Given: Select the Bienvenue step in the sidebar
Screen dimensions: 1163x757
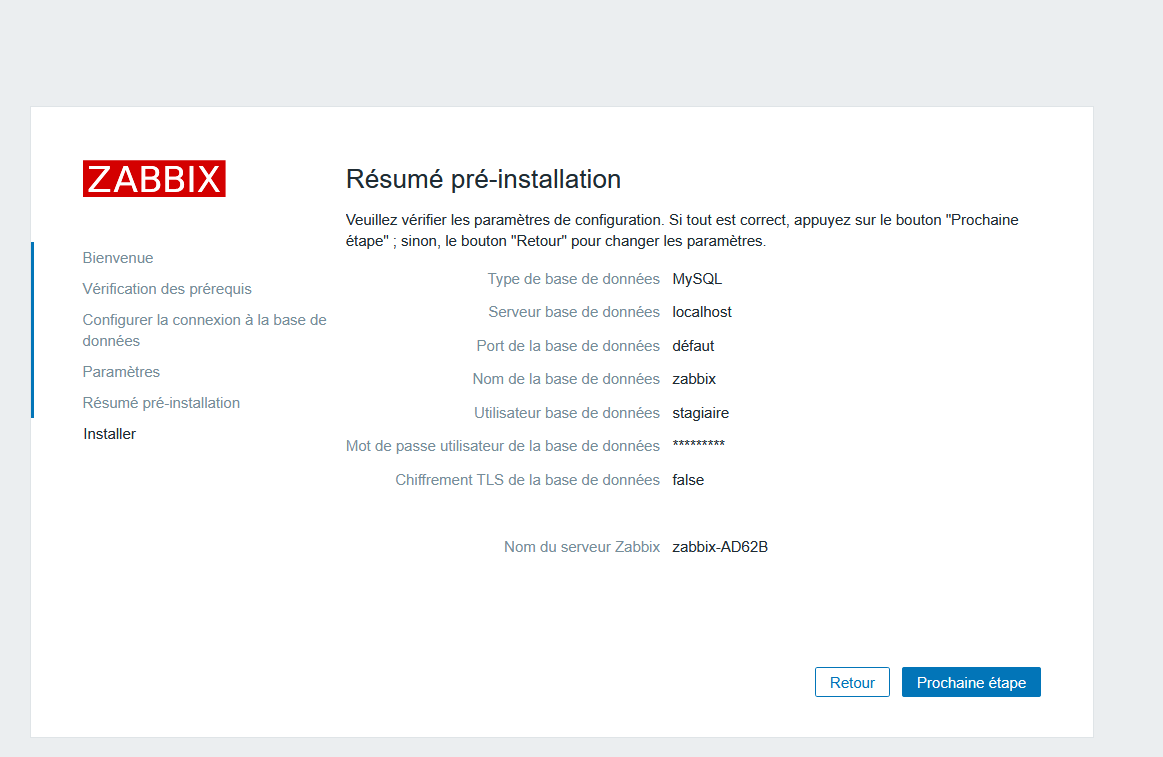Looking at the screenshot, I should coord(117,257).
